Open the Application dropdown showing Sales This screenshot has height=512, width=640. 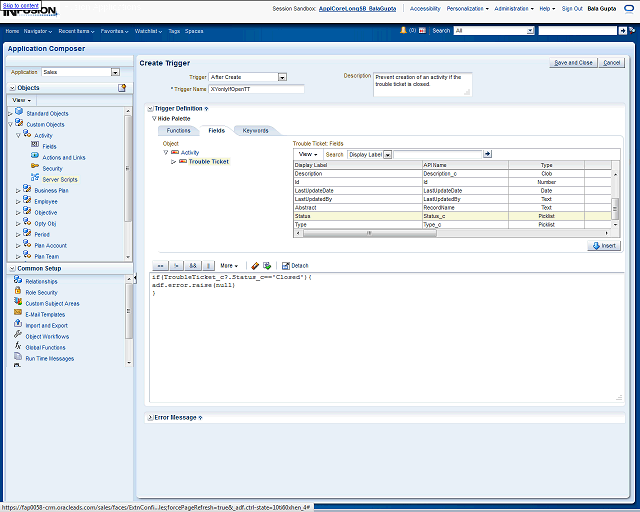tap(115, 72)
